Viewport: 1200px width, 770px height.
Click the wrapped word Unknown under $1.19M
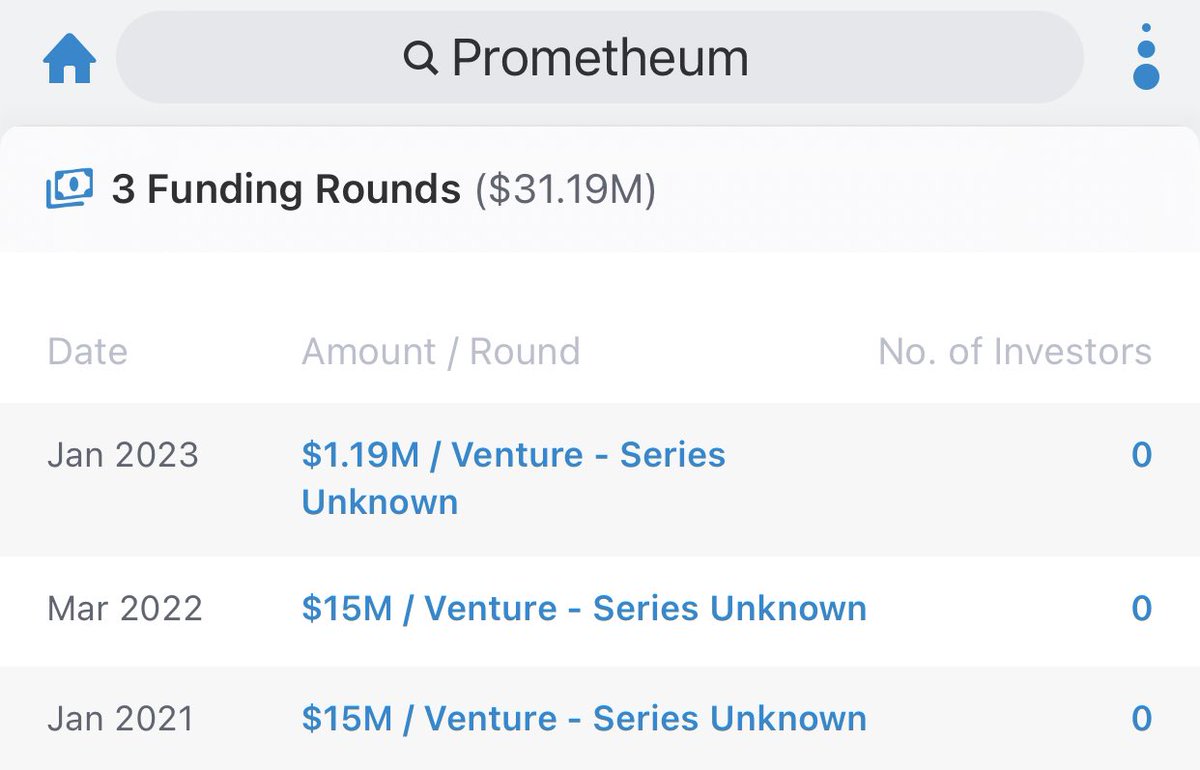380,502
